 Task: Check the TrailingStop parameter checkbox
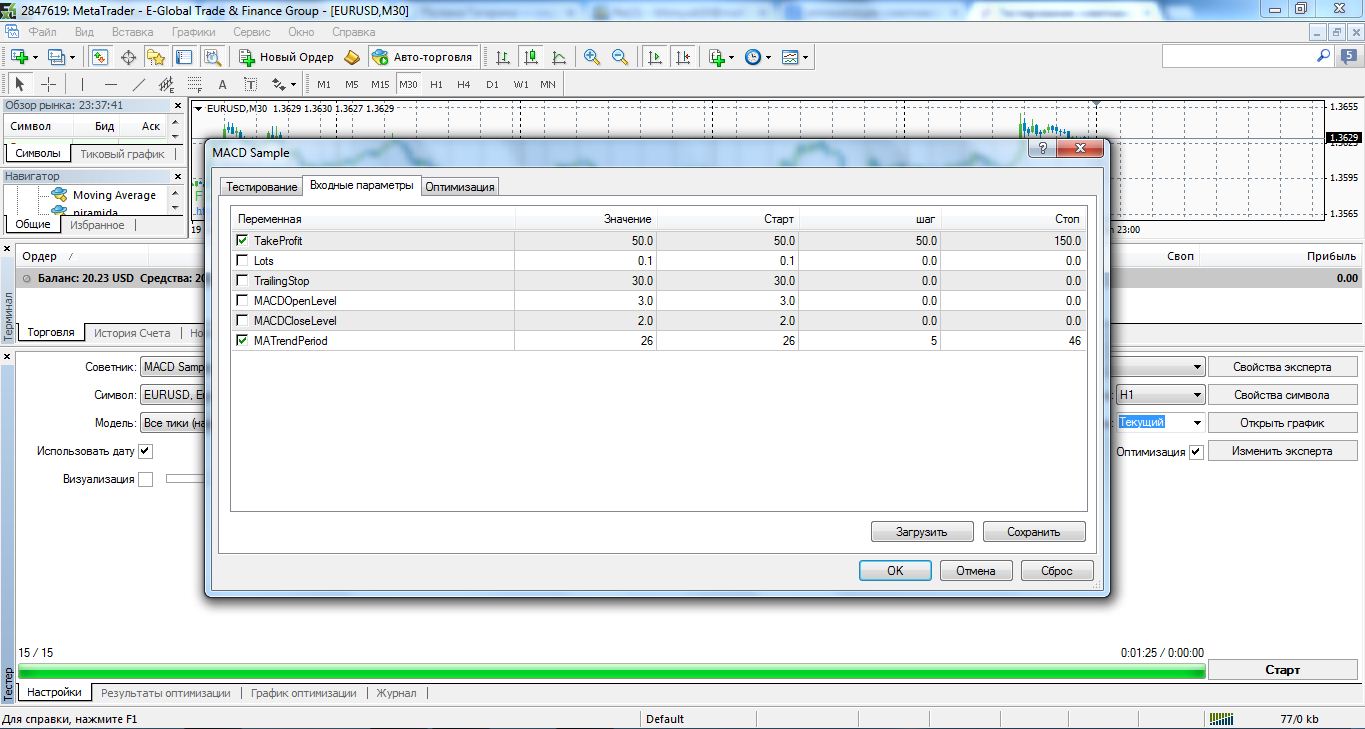[241, 280]
